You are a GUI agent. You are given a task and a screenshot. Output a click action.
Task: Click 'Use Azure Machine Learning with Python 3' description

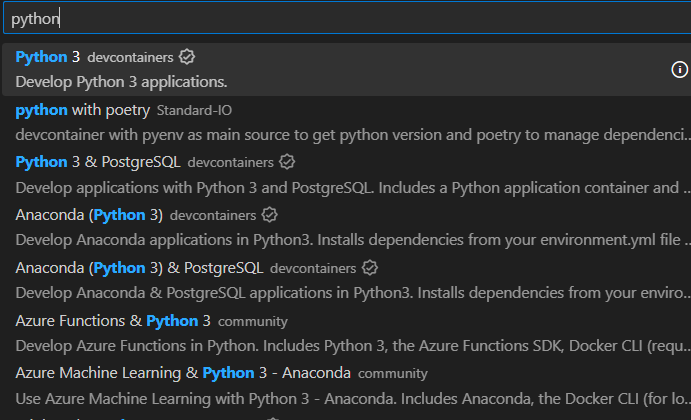tap(353, 399)
